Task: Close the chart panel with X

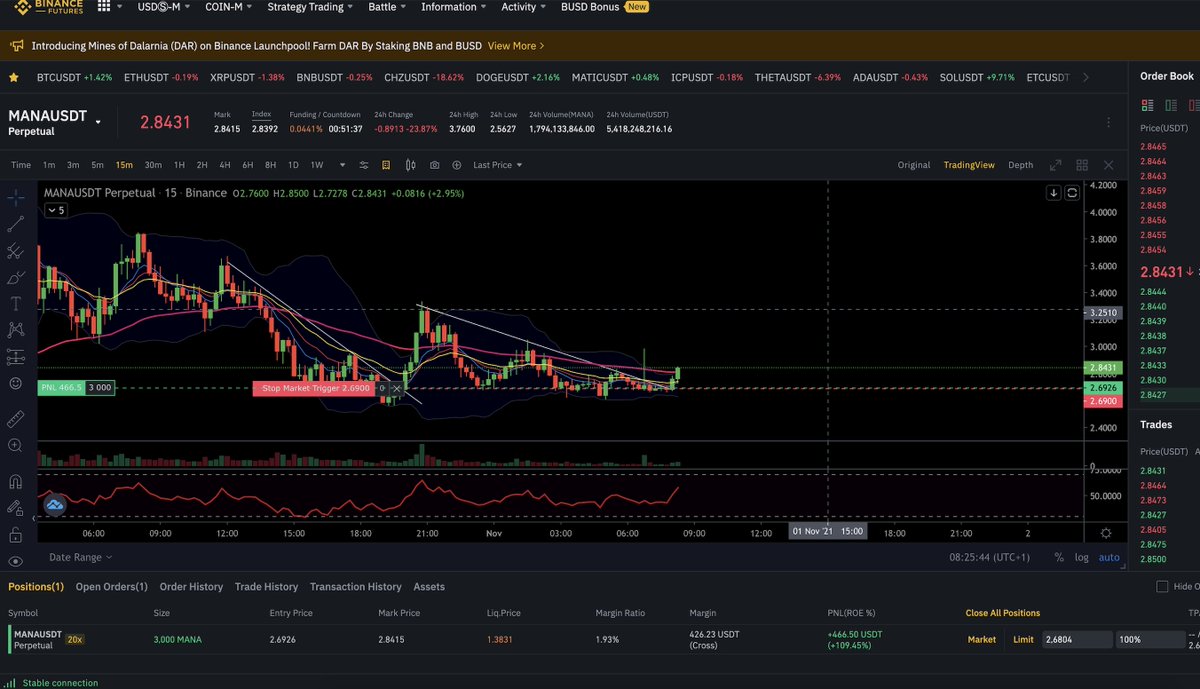Action: point(1108,165)
